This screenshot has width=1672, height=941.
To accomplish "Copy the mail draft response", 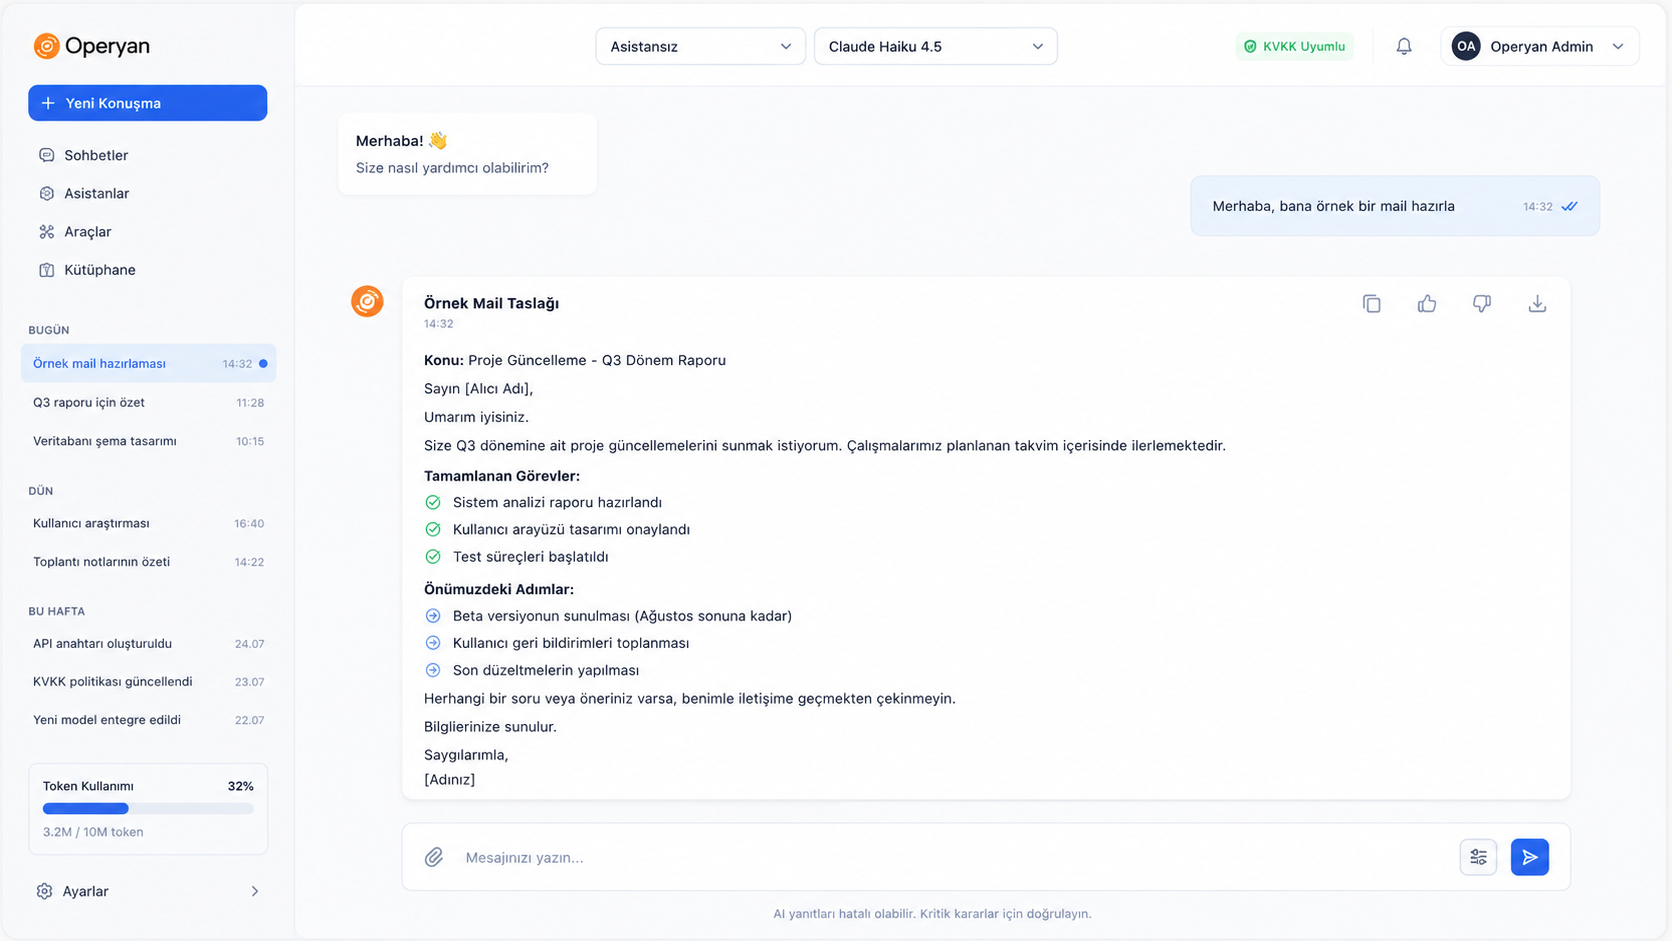I will (1372, 303).
